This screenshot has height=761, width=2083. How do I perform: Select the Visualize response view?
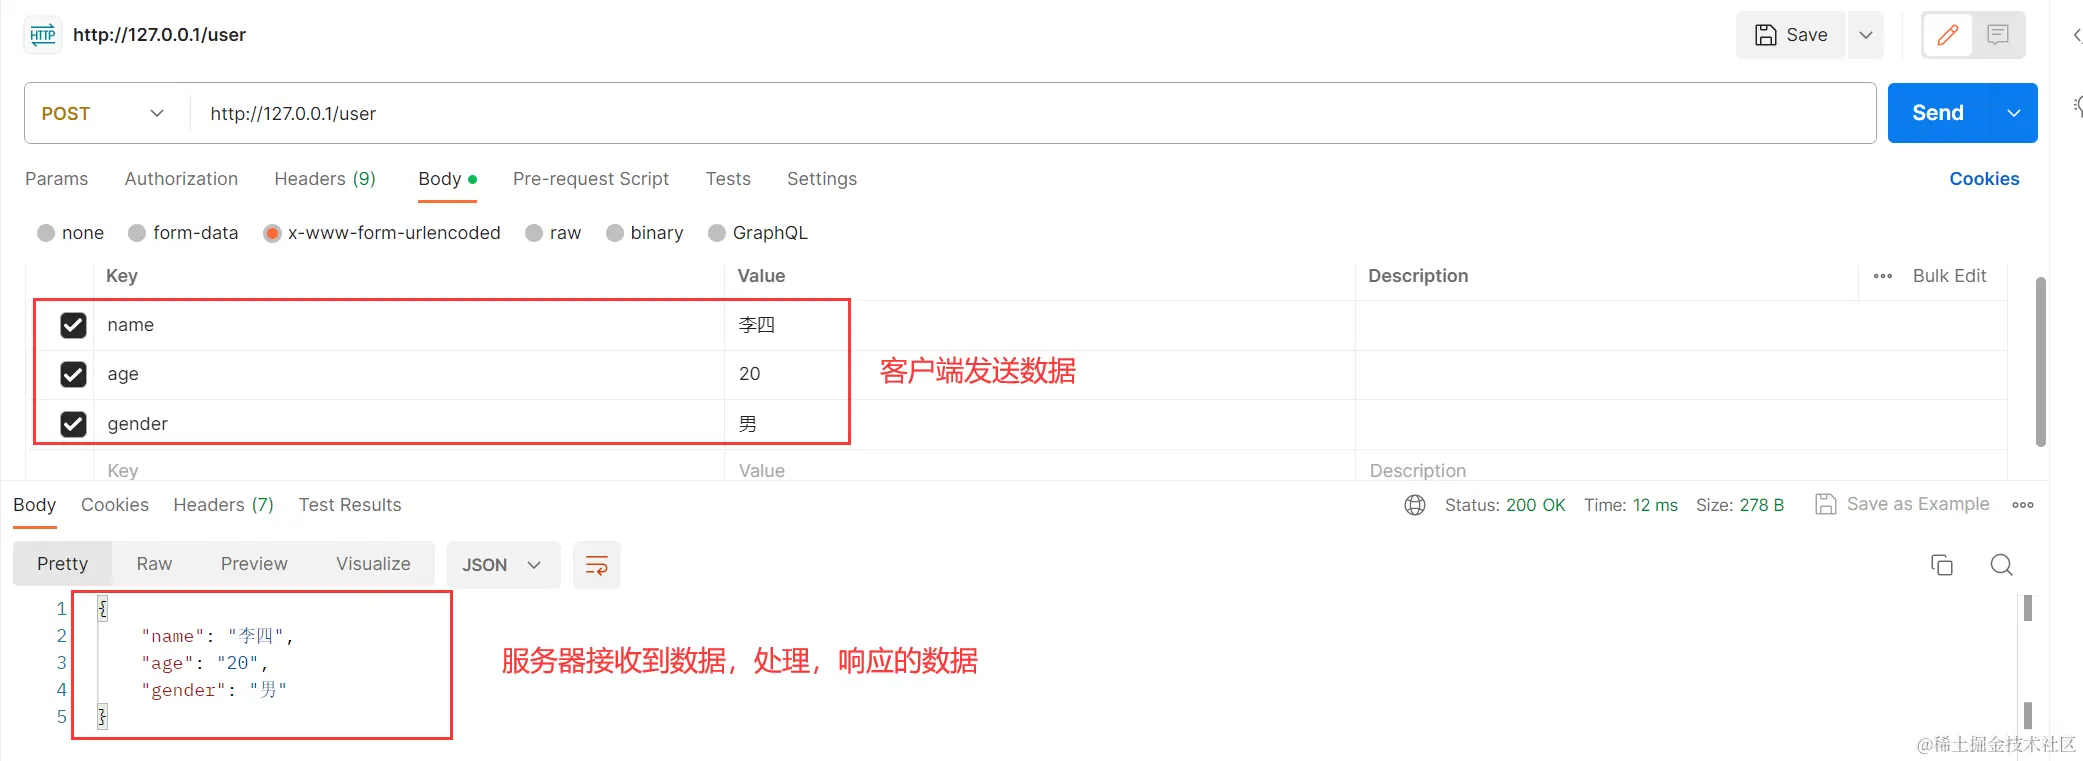(x=373, y=564)
